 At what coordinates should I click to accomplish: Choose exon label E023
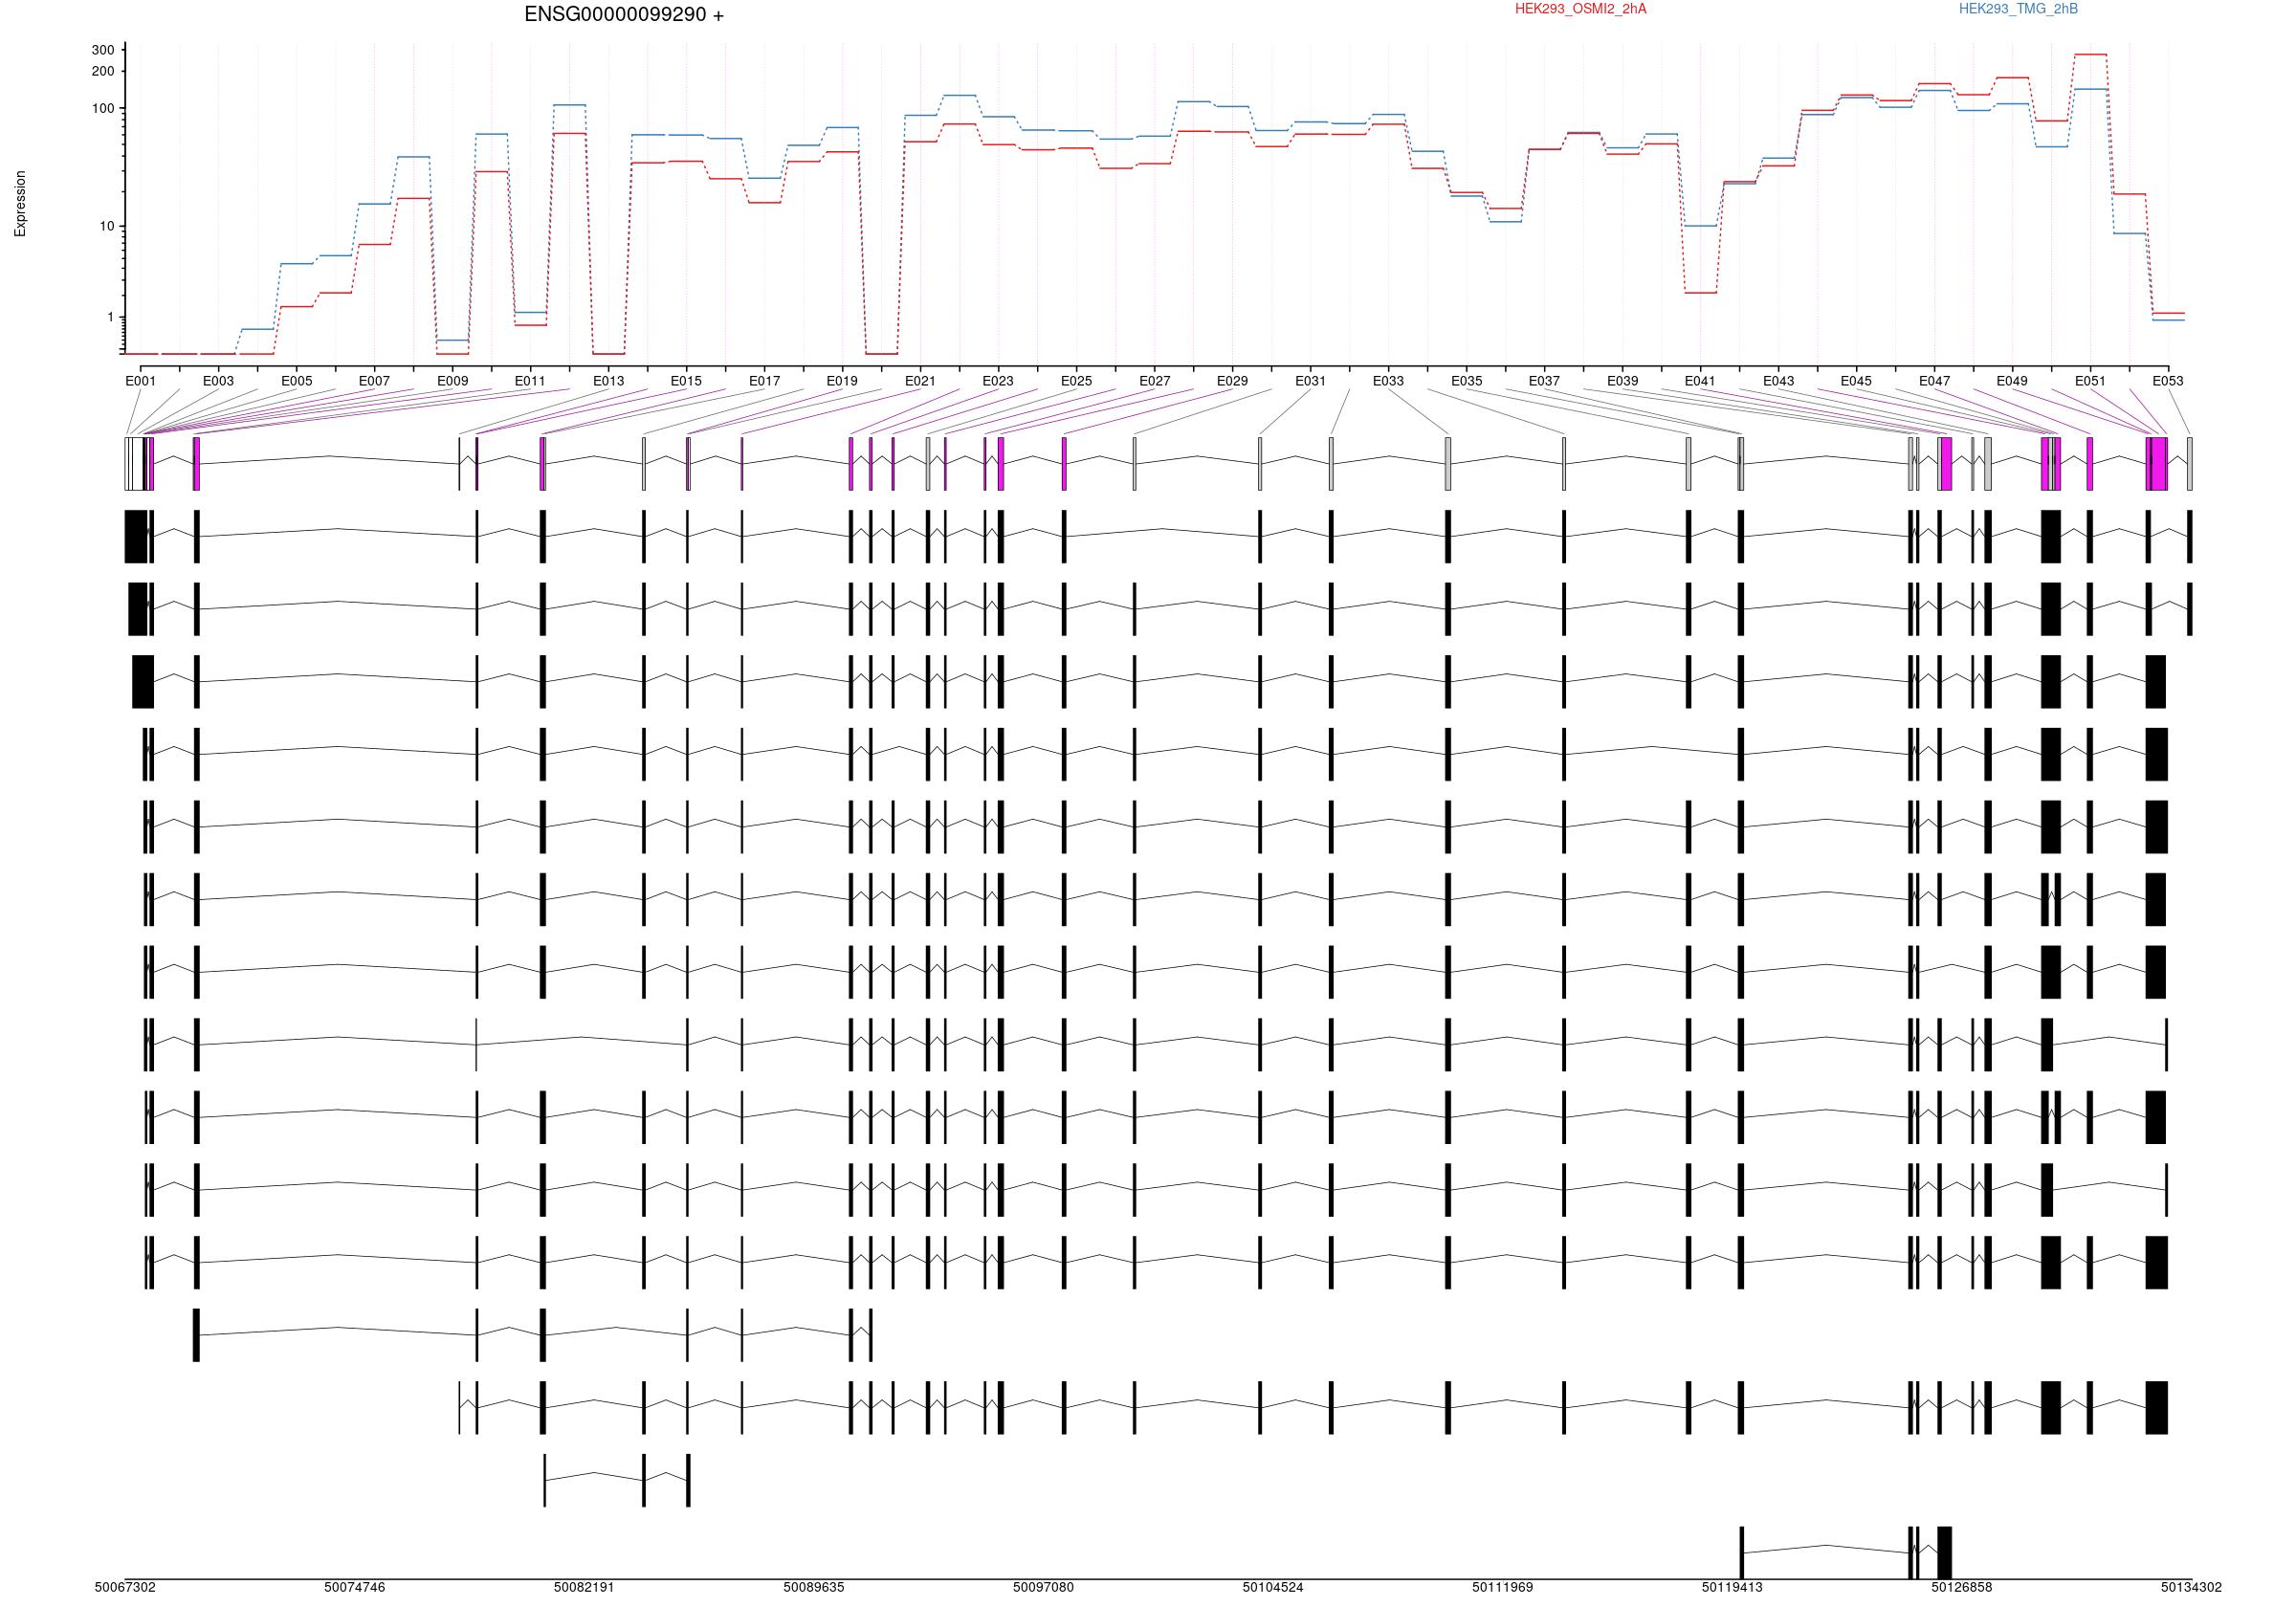click(x=998, y=381)
